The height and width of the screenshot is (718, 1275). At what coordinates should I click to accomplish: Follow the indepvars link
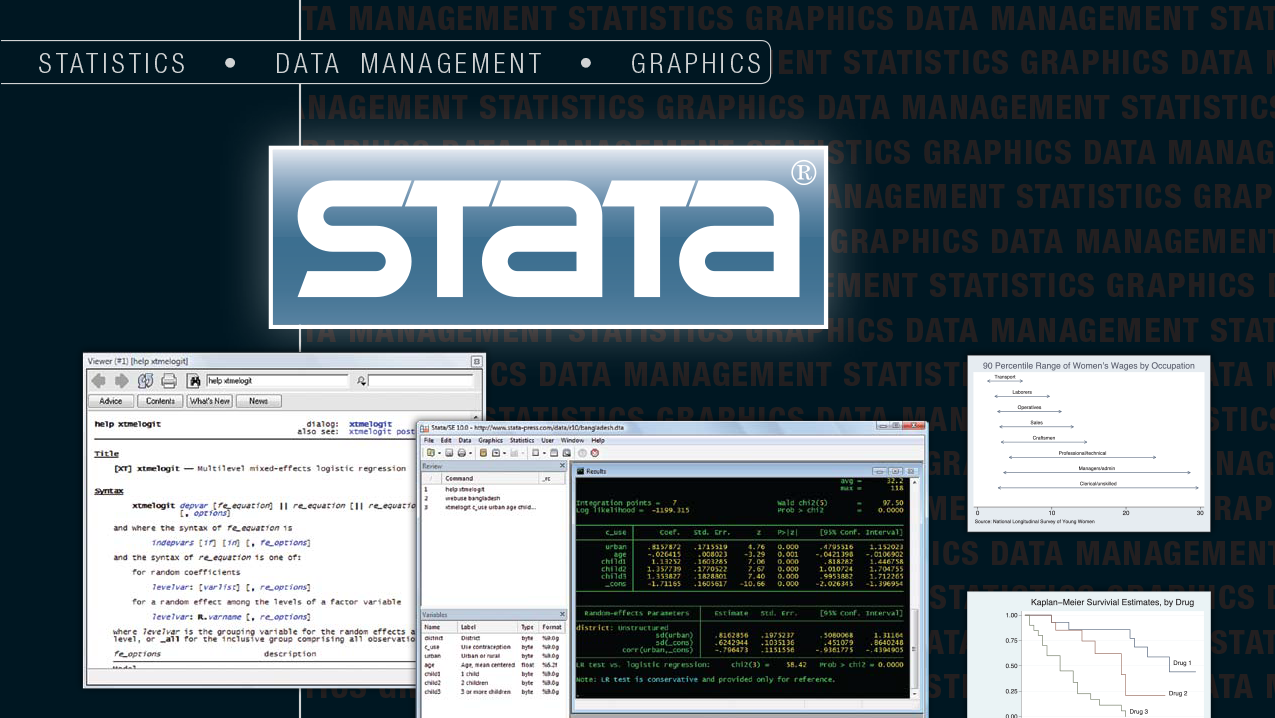(172, 541)
